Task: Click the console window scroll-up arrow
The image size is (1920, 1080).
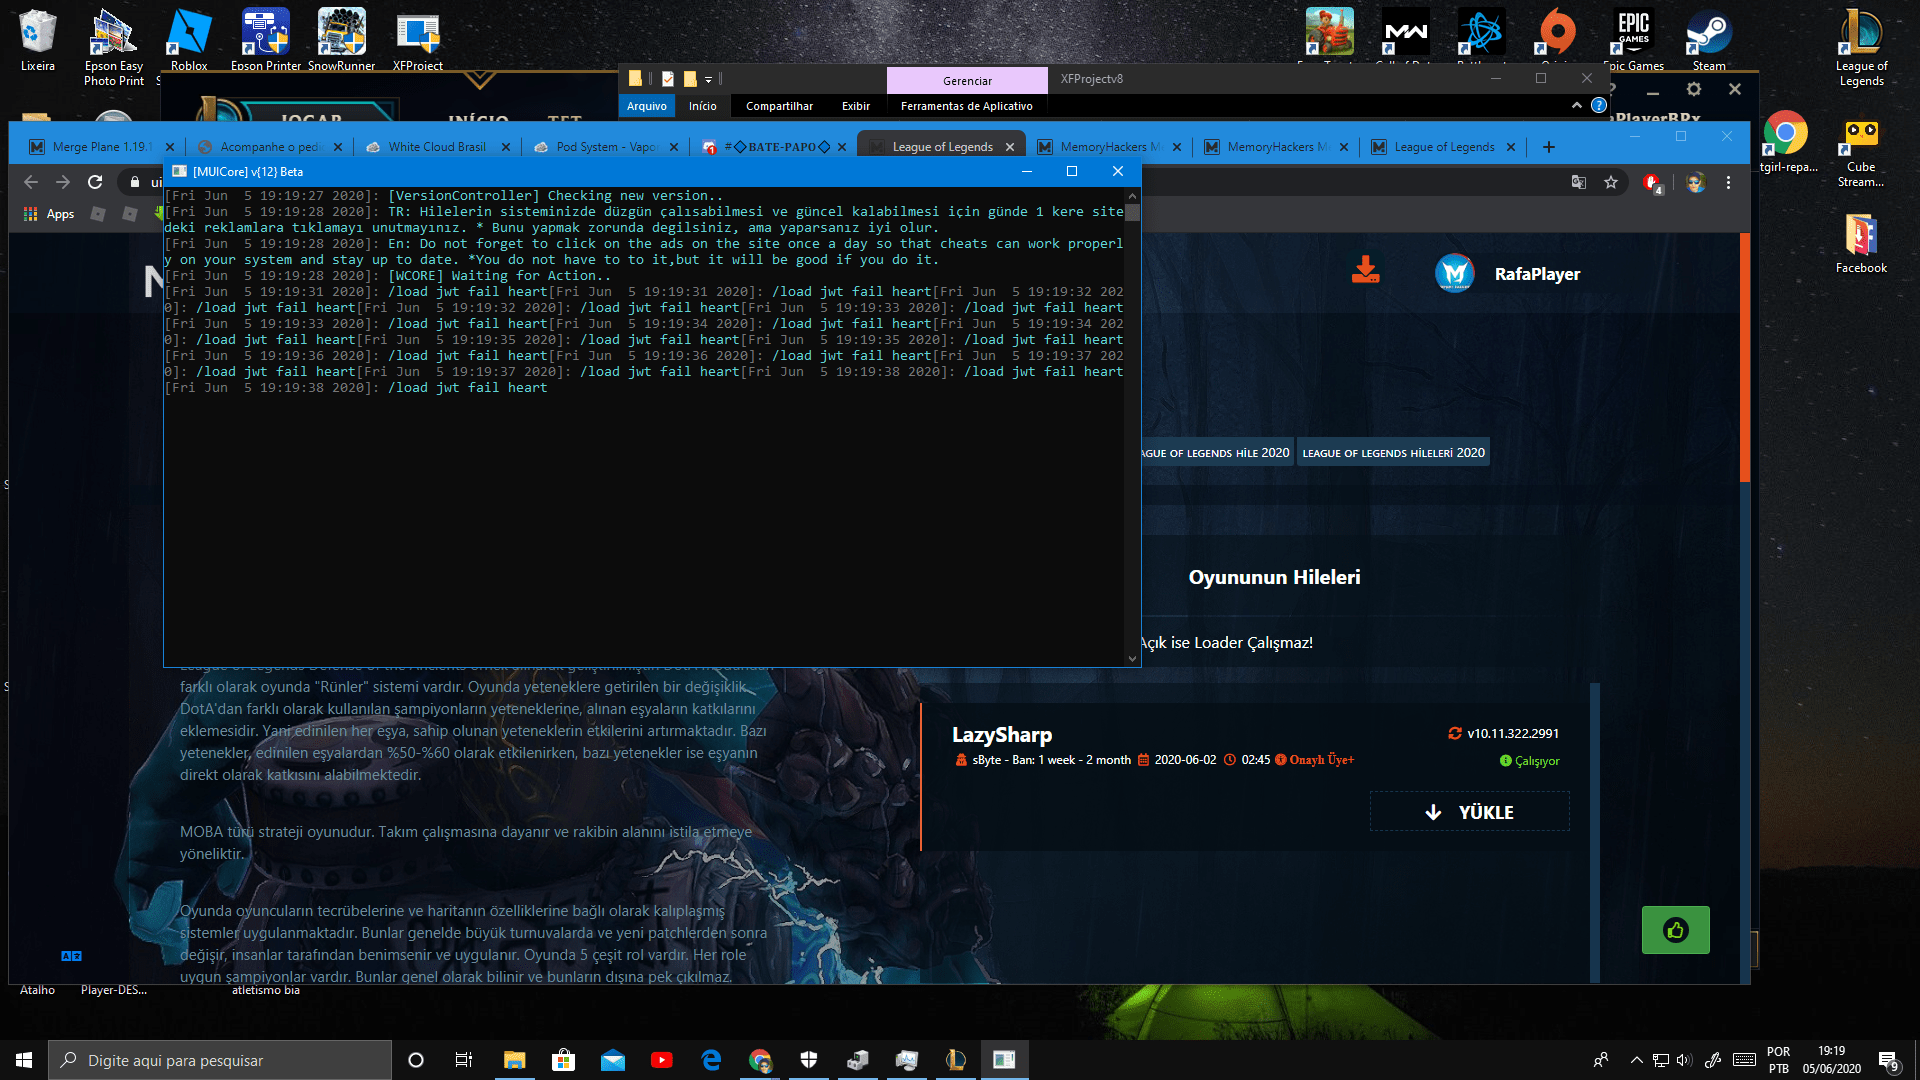Action: pyautogui.click(x=1132, y=196)
